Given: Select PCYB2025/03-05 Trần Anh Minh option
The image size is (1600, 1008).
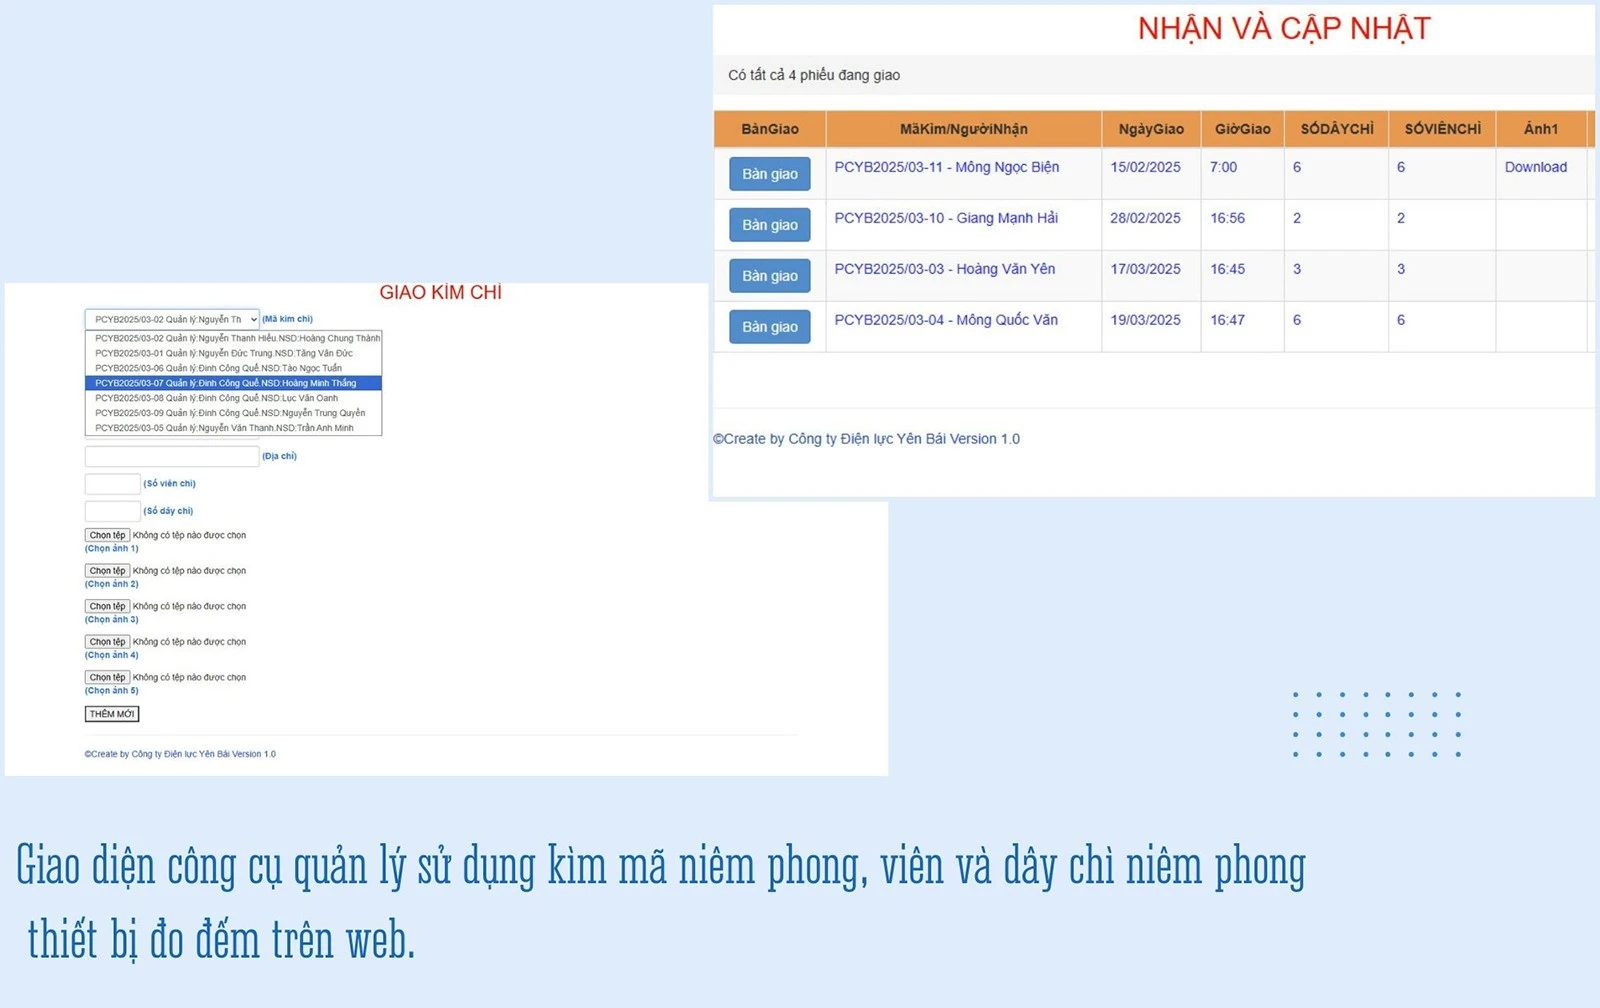Looking at the screenshot, I should pos(233,428).
